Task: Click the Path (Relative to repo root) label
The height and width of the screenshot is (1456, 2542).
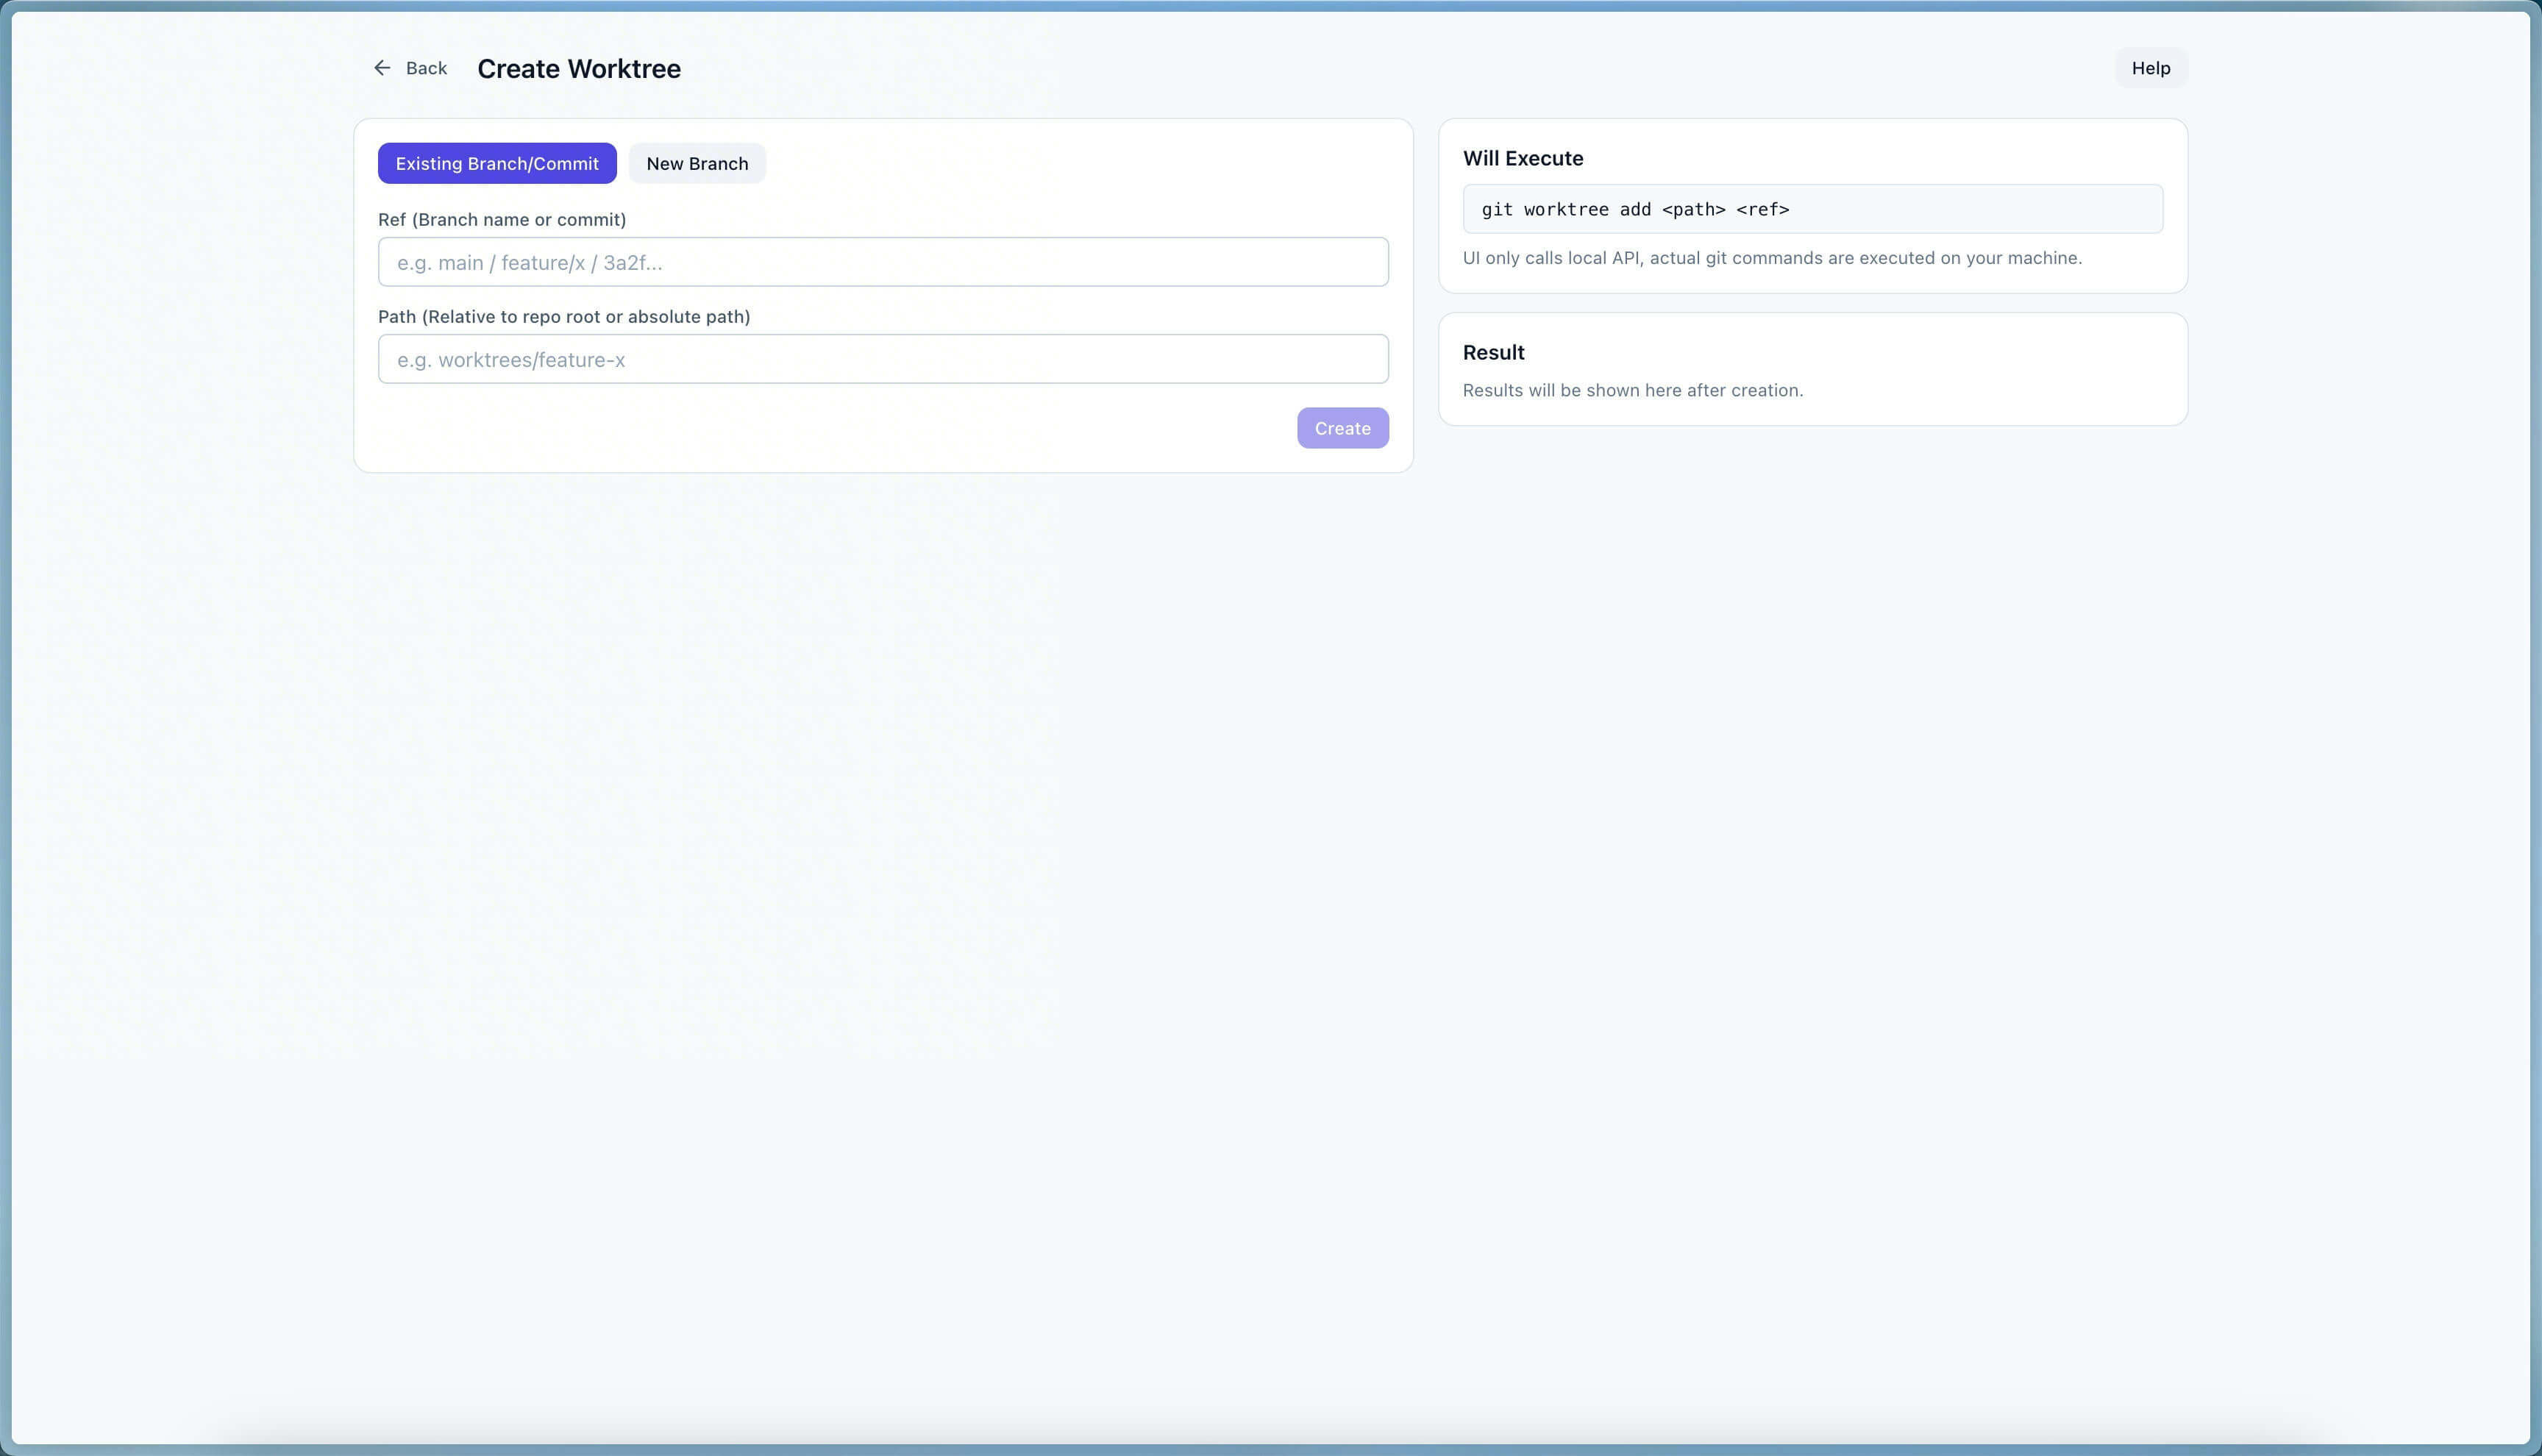Action: (564, 316)
